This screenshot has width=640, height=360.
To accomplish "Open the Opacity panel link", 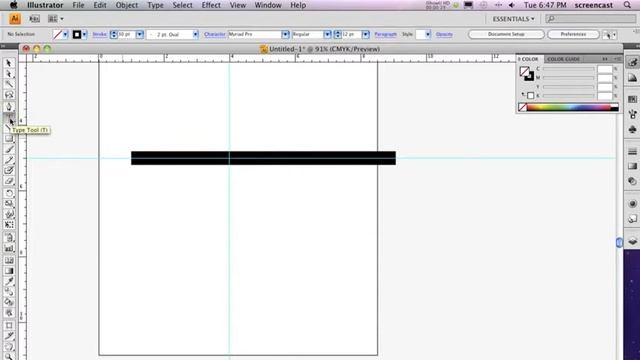I will click(444, 35).
